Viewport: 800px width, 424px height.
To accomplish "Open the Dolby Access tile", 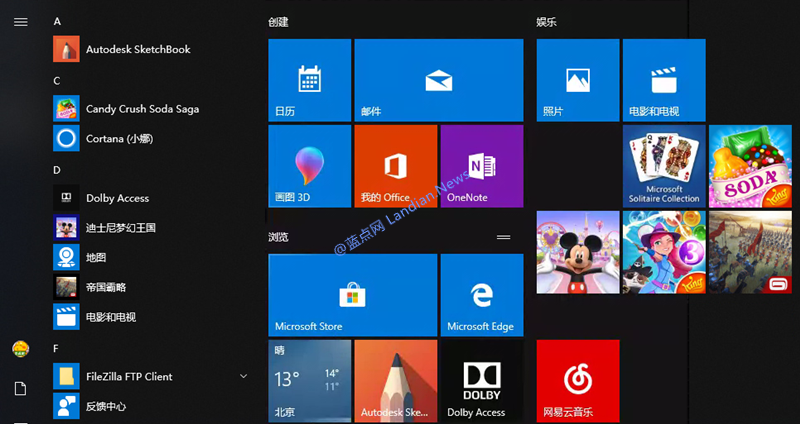I will (482, 381).
